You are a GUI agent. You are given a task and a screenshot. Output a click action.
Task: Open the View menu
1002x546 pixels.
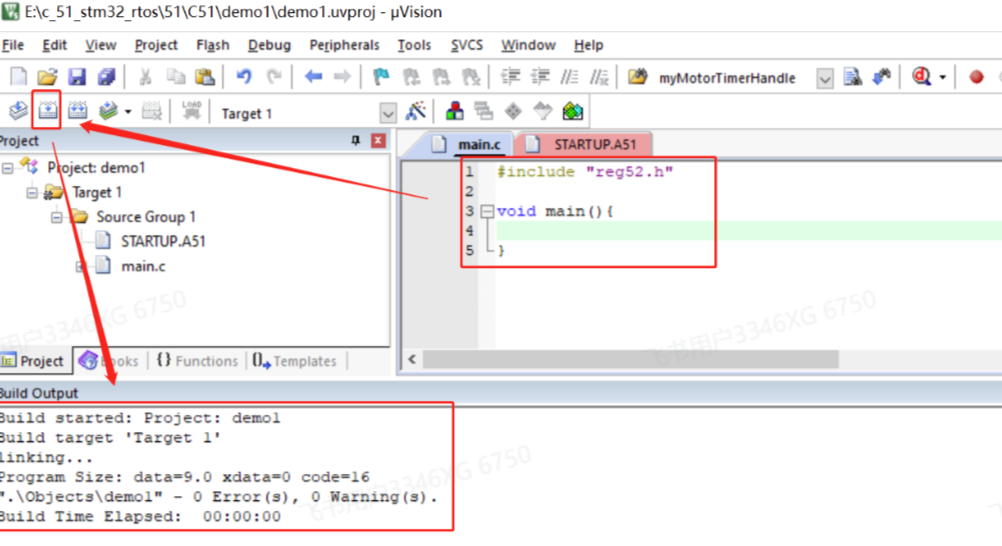click(x=100, y=45)
